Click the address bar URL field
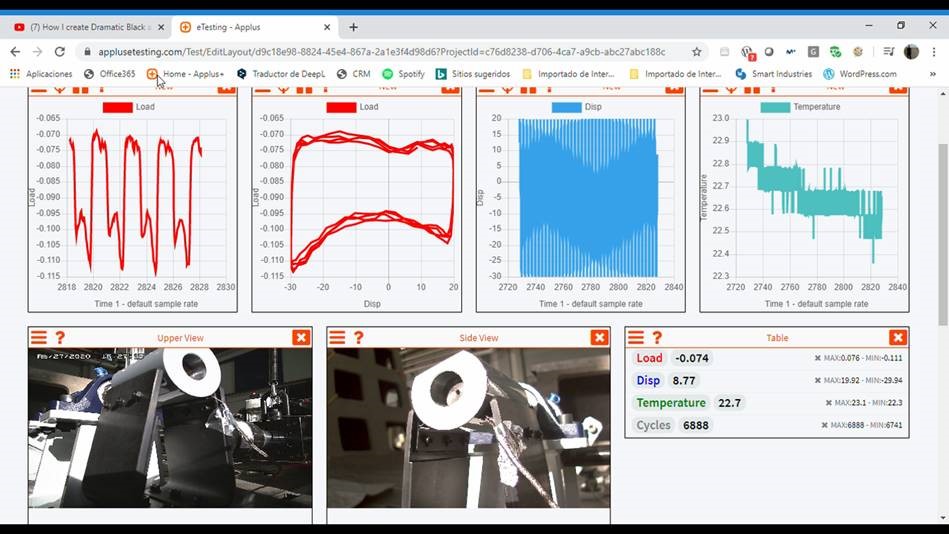The width and height of the screenshot is (949, 534). (x=380, y=52)
